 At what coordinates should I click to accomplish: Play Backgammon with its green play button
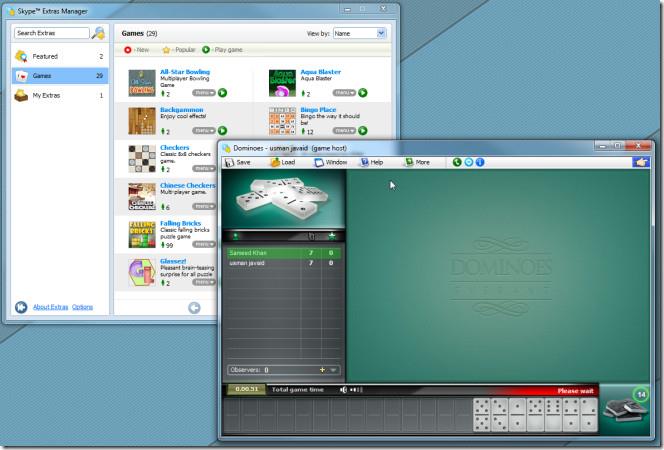pyautogui.click(x=222, y=130)
